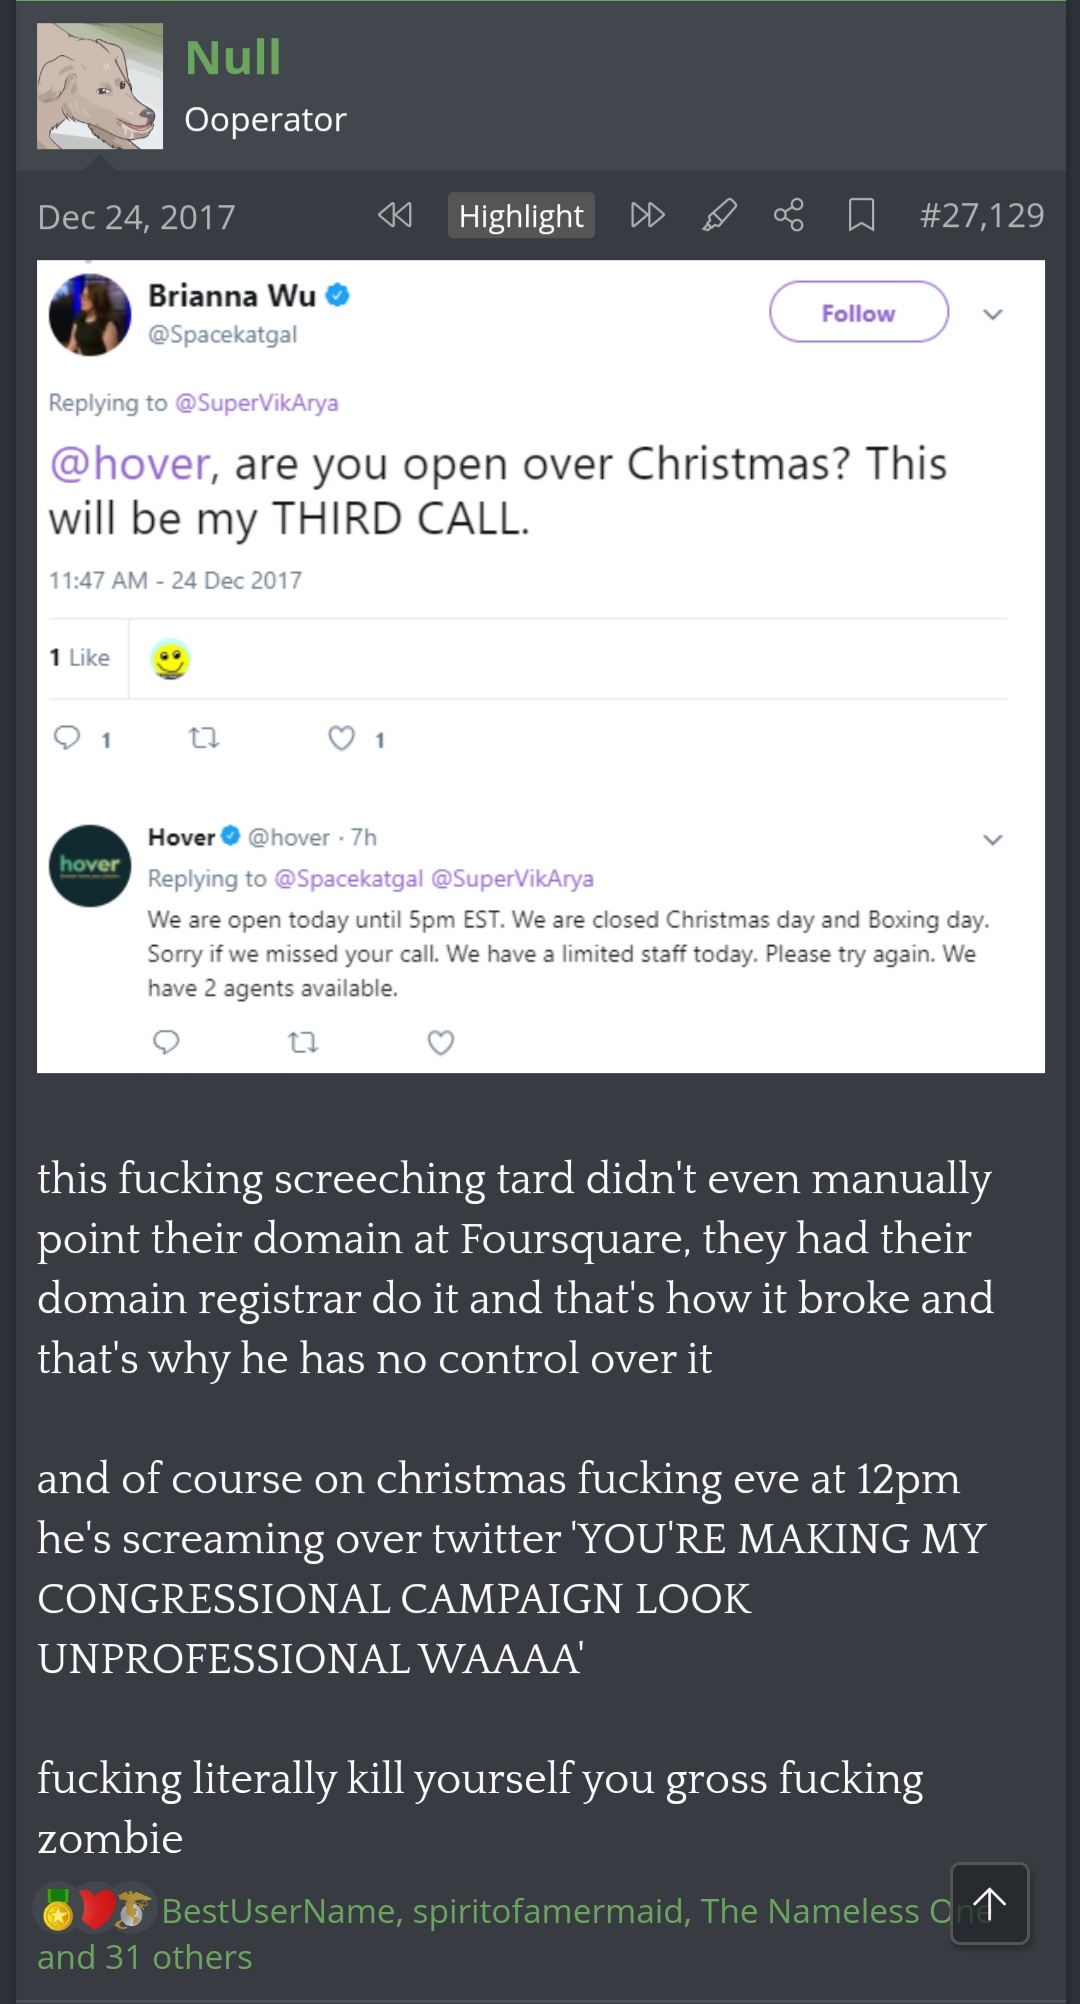Expand Hover tweet options chevron
The width and height of the screenshot is (1080, 2004).
click(992, 839)
